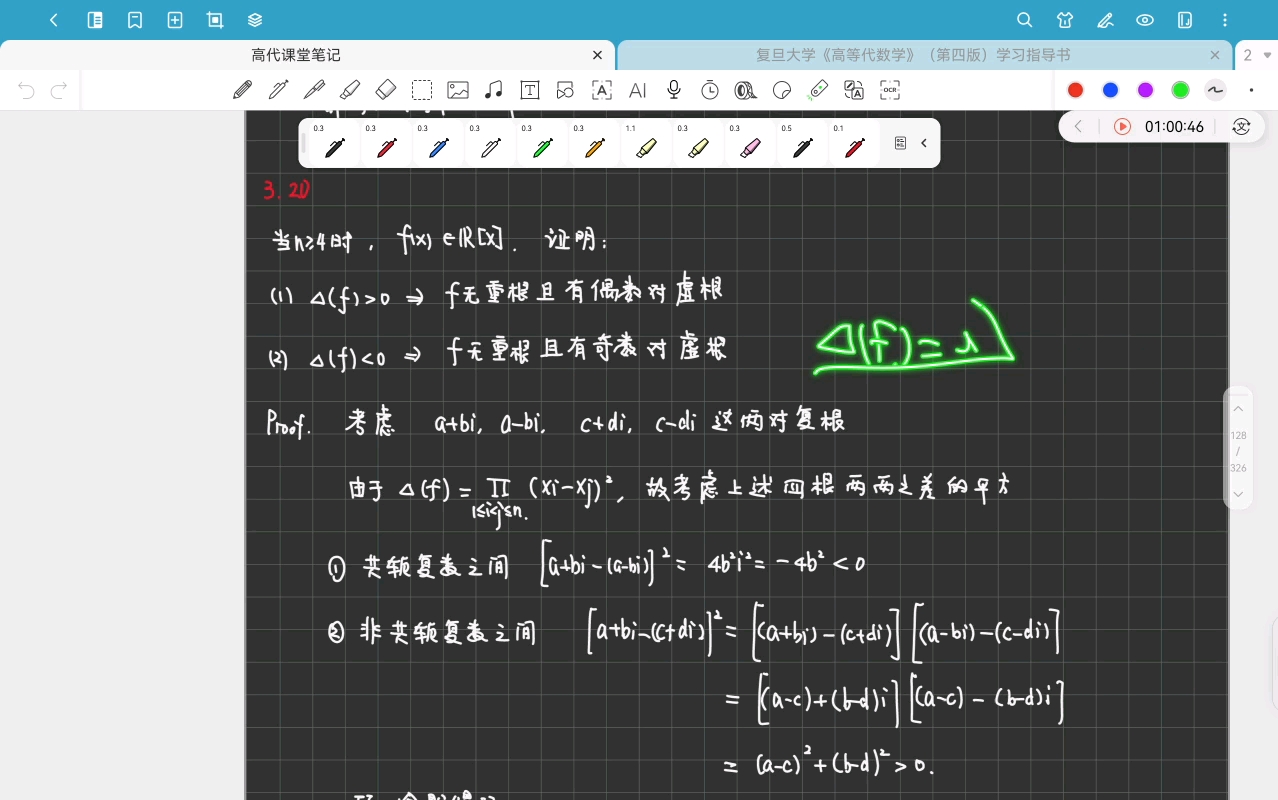Viewport: 1278px width, 800px height.
Task: Pick the red 0.1 pen preset
Action: tap(855, 143)
